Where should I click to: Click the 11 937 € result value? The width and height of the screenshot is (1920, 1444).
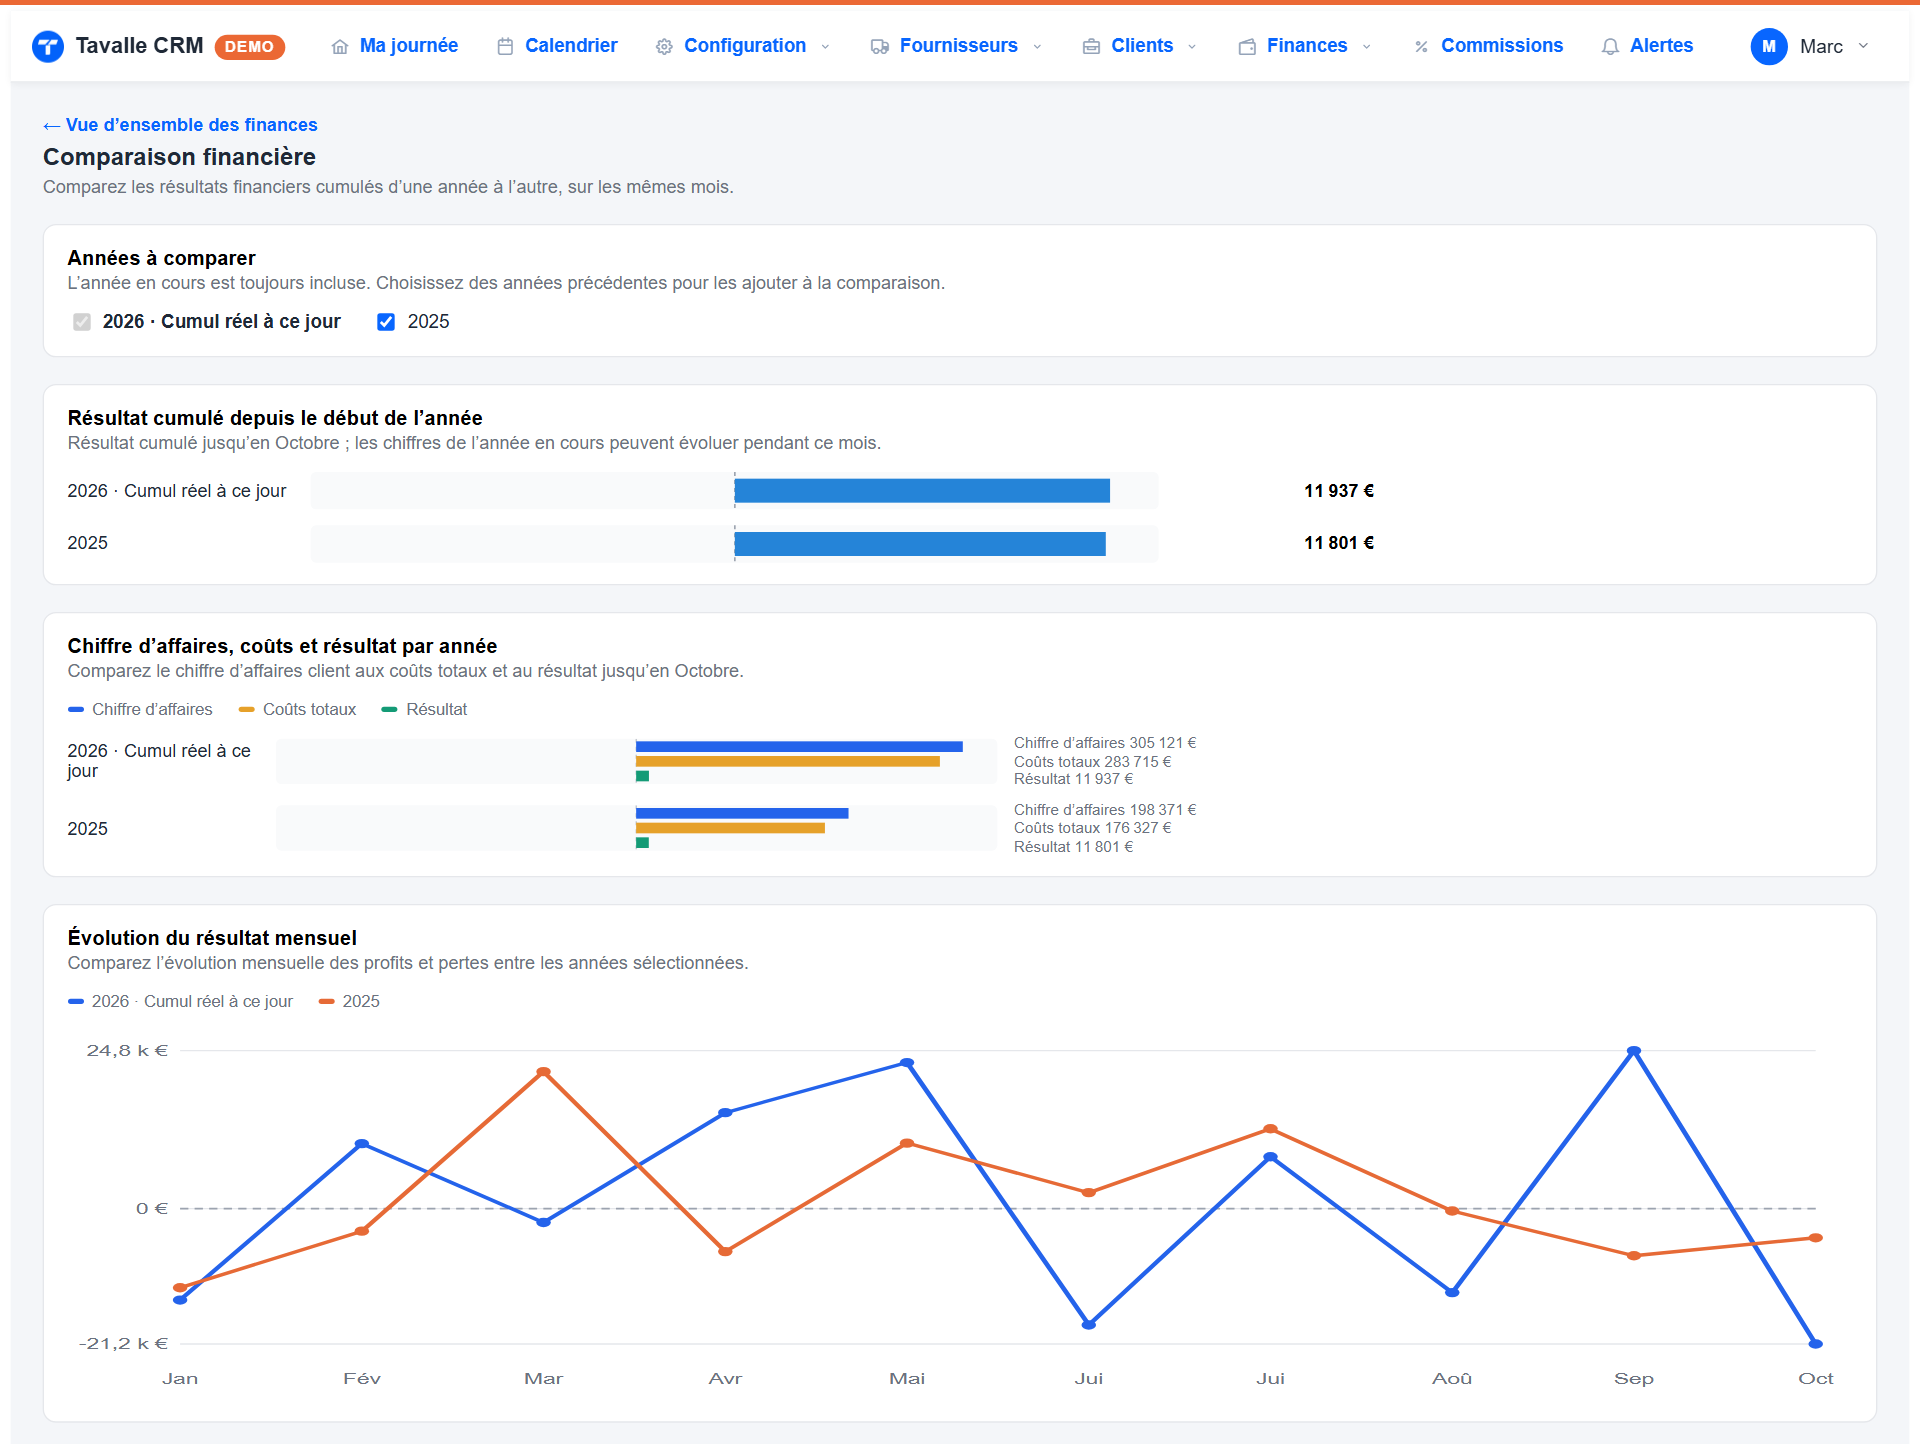(x=1339, y=491)
